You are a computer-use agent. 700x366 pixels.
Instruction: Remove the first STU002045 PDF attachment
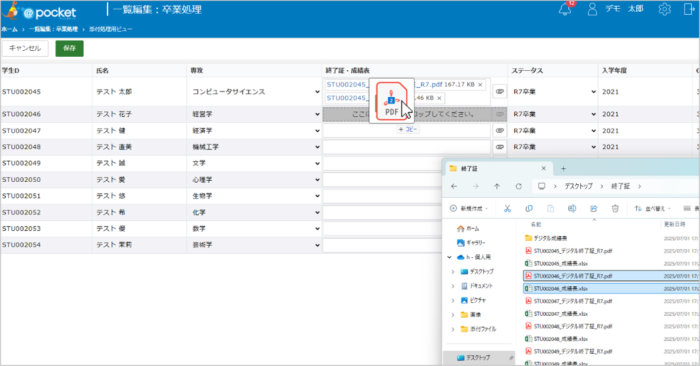(x=480, y=84)
